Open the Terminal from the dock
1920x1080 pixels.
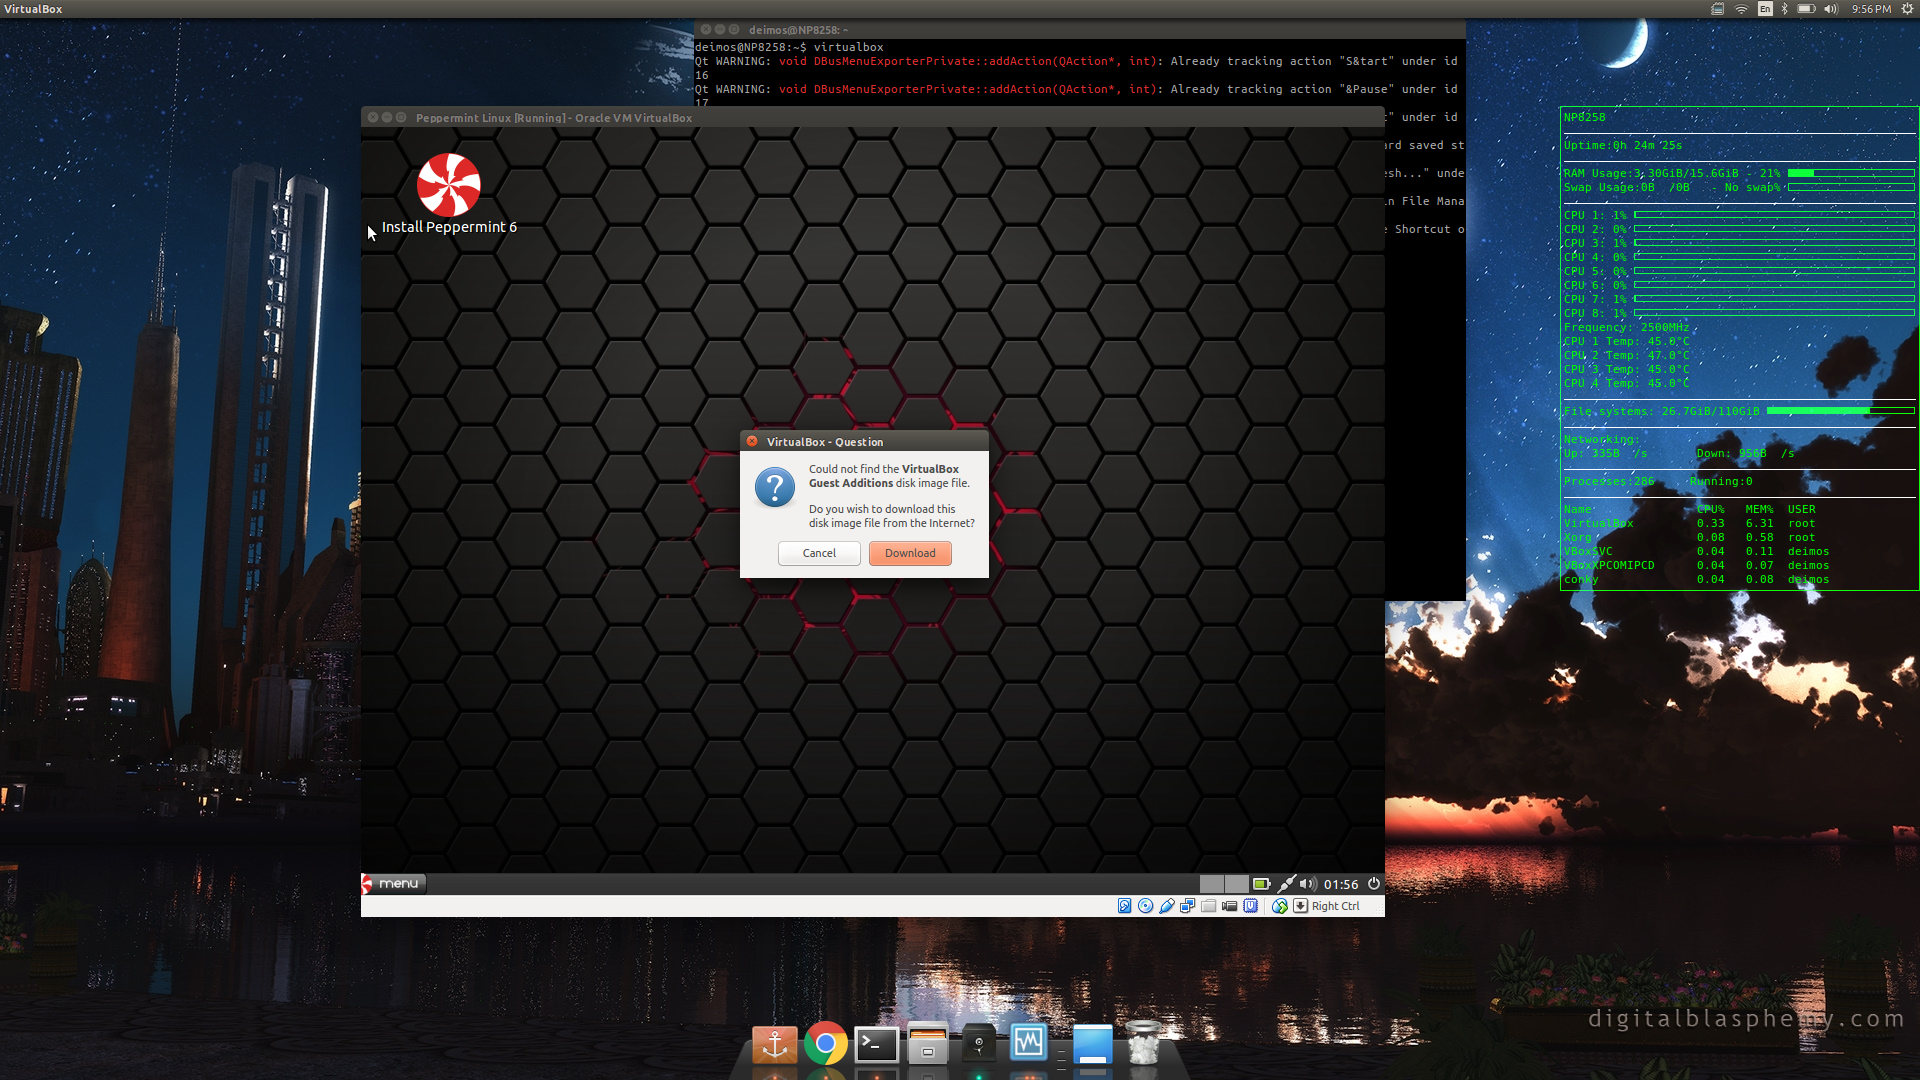[877, 1044]
